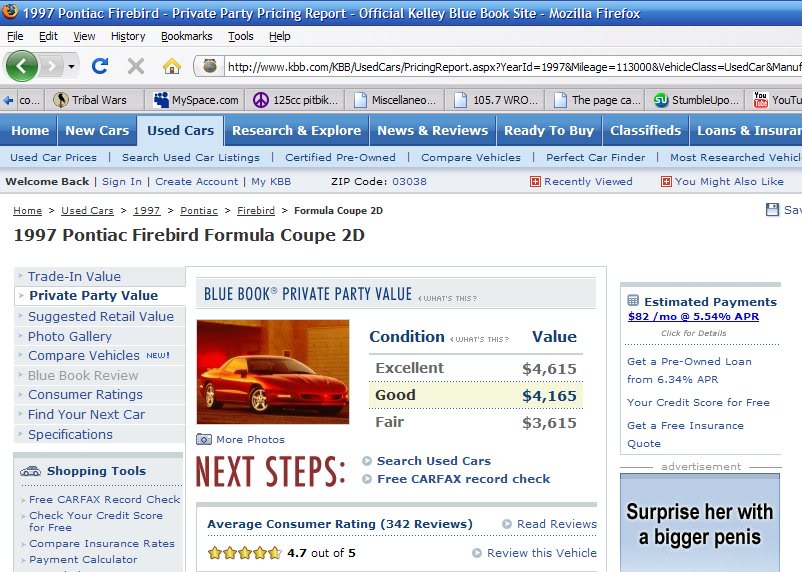
Task: Reload the page with the refresh icon
Action: 100,66
